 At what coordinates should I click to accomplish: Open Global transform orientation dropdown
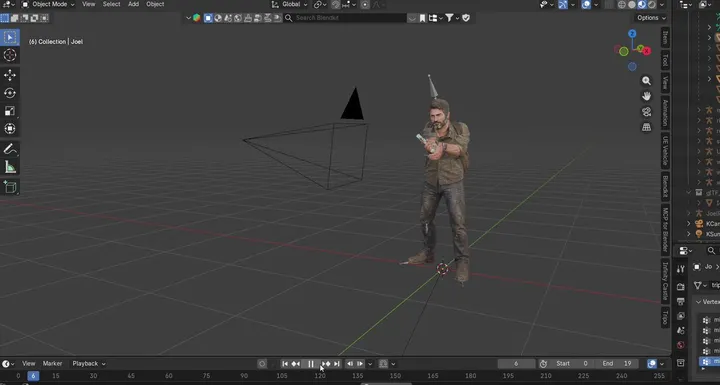tap(289, 4)
